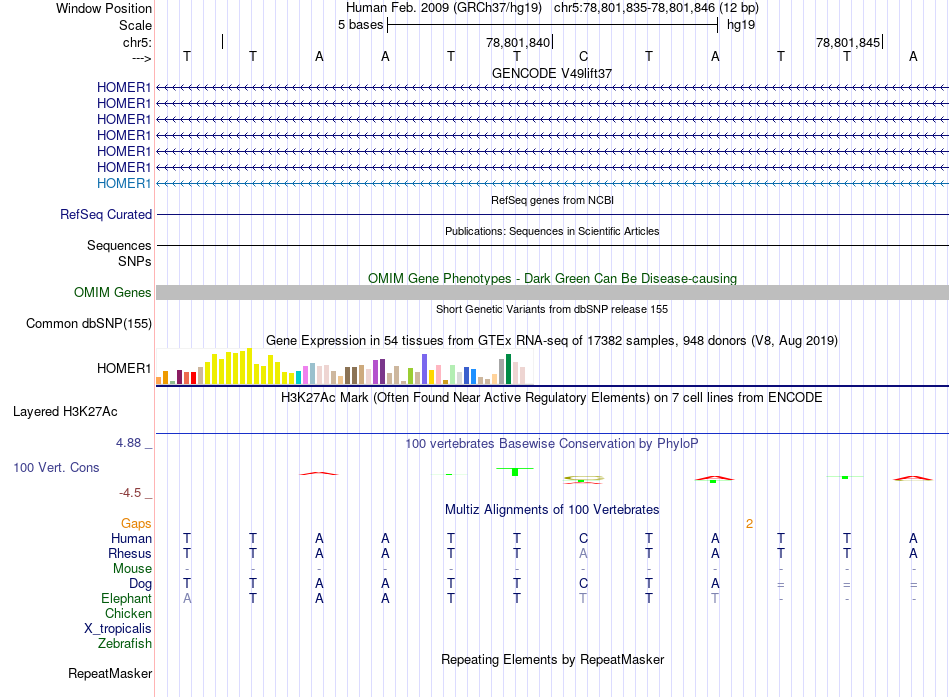Viewport: 950px width, 697px height.
Task: Click the yellow-green oval PhyloP mark
Action: (x=583, y=479)
